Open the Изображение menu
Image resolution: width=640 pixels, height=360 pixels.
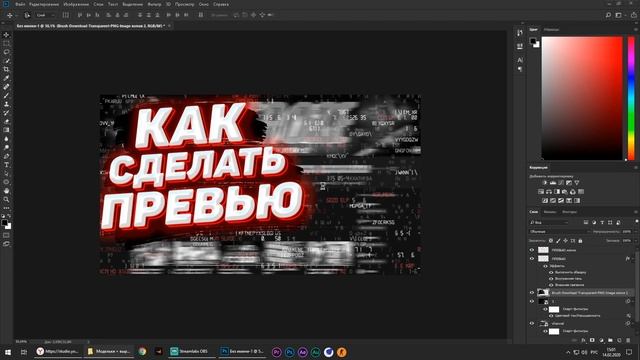pos(76,4)
